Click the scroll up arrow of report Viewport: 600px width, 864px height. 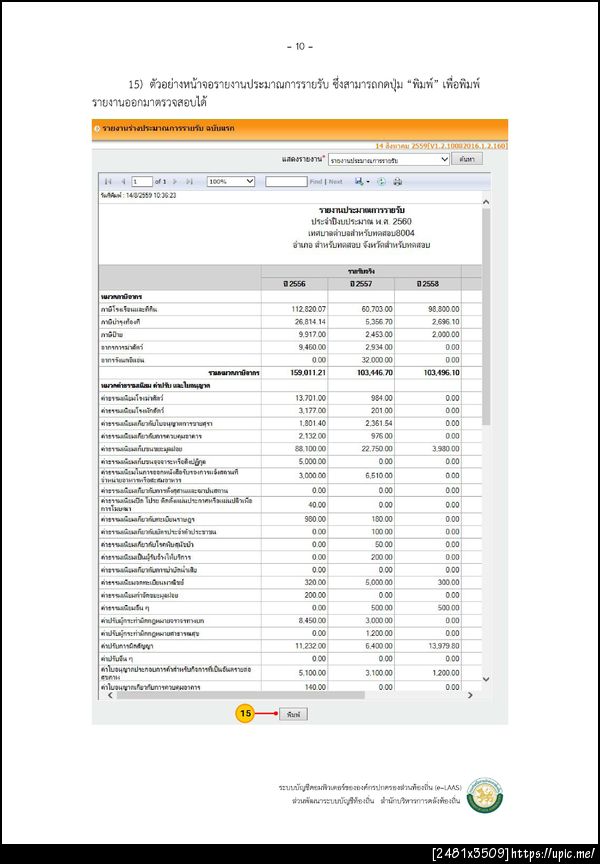(486, 202)
